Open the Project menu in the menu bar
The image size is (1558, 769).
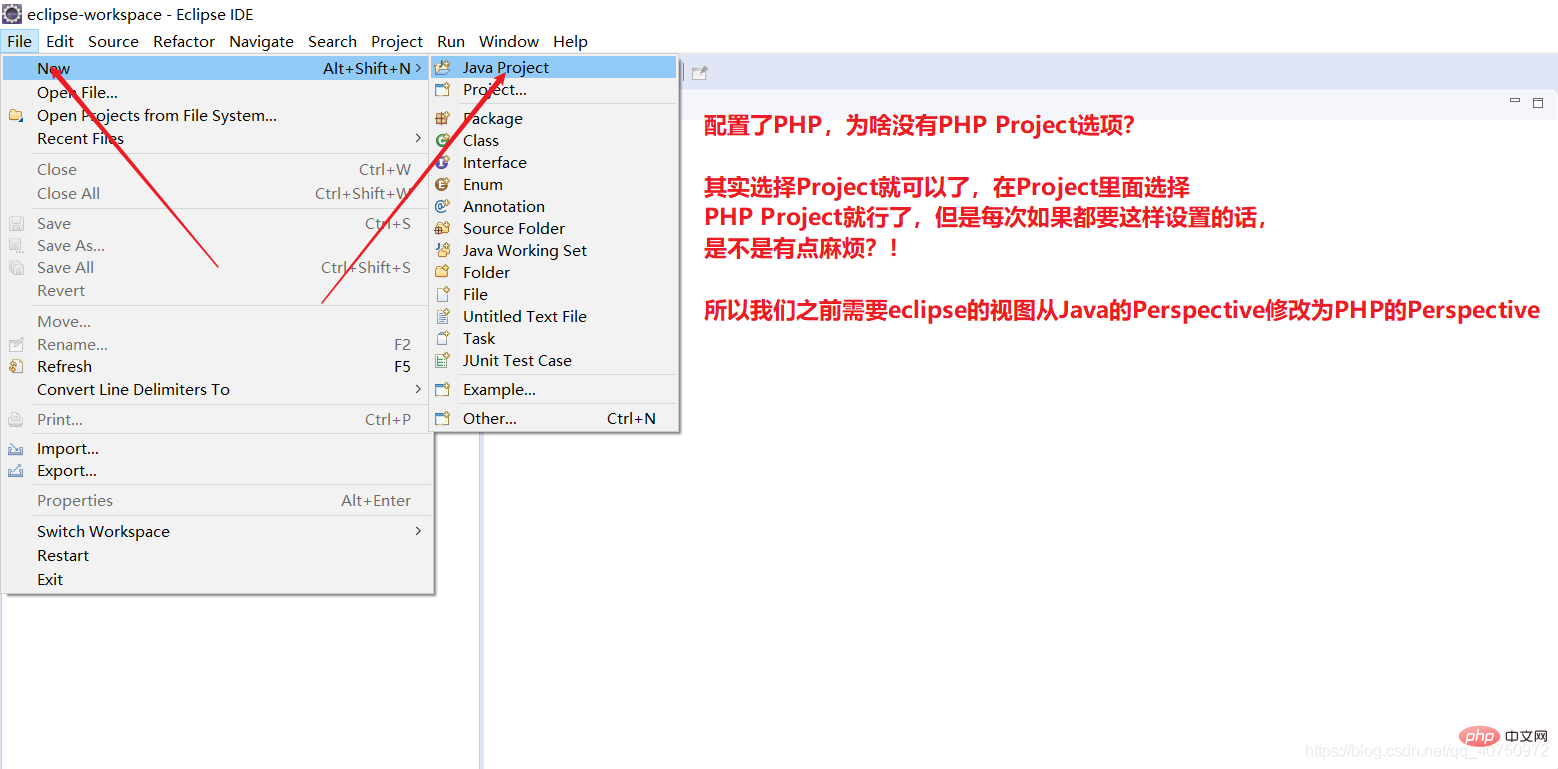pyautogui.click(x=397, y=41)
